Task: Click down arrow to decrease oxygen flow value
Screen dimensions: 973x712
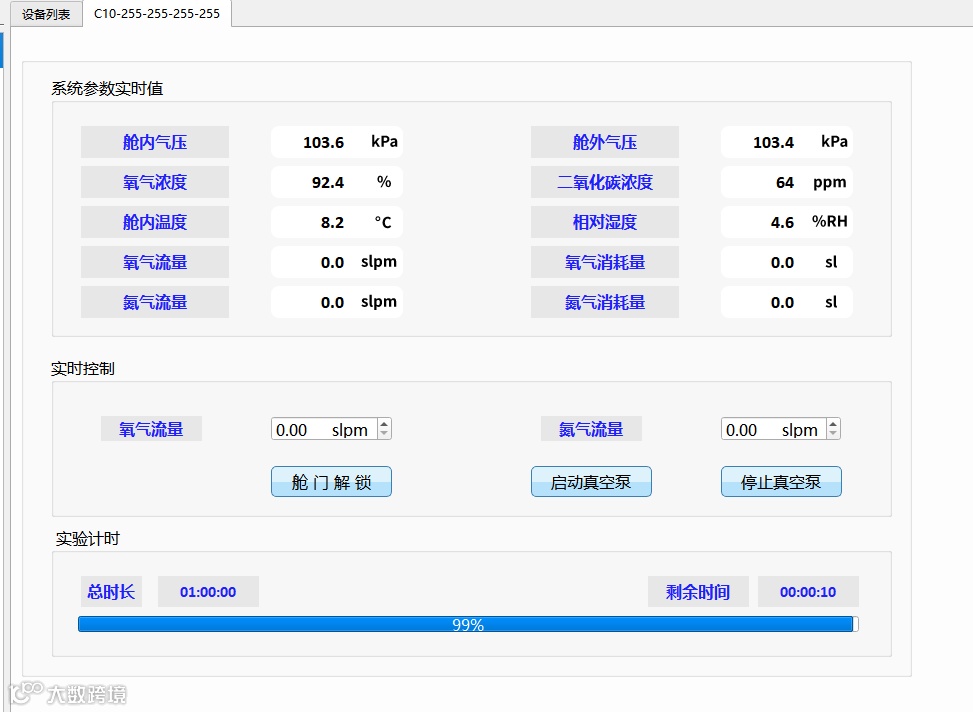Action: (384, 434)
